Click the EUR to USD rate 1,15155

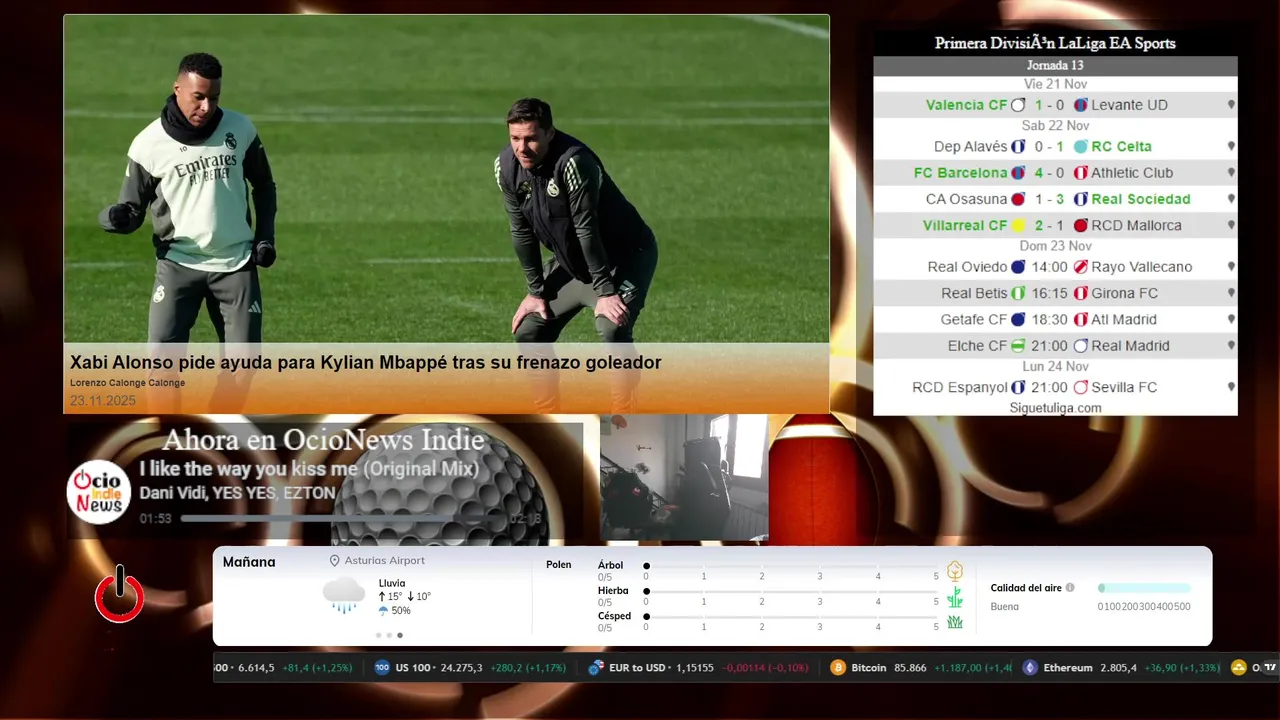[x=695, y=668]
